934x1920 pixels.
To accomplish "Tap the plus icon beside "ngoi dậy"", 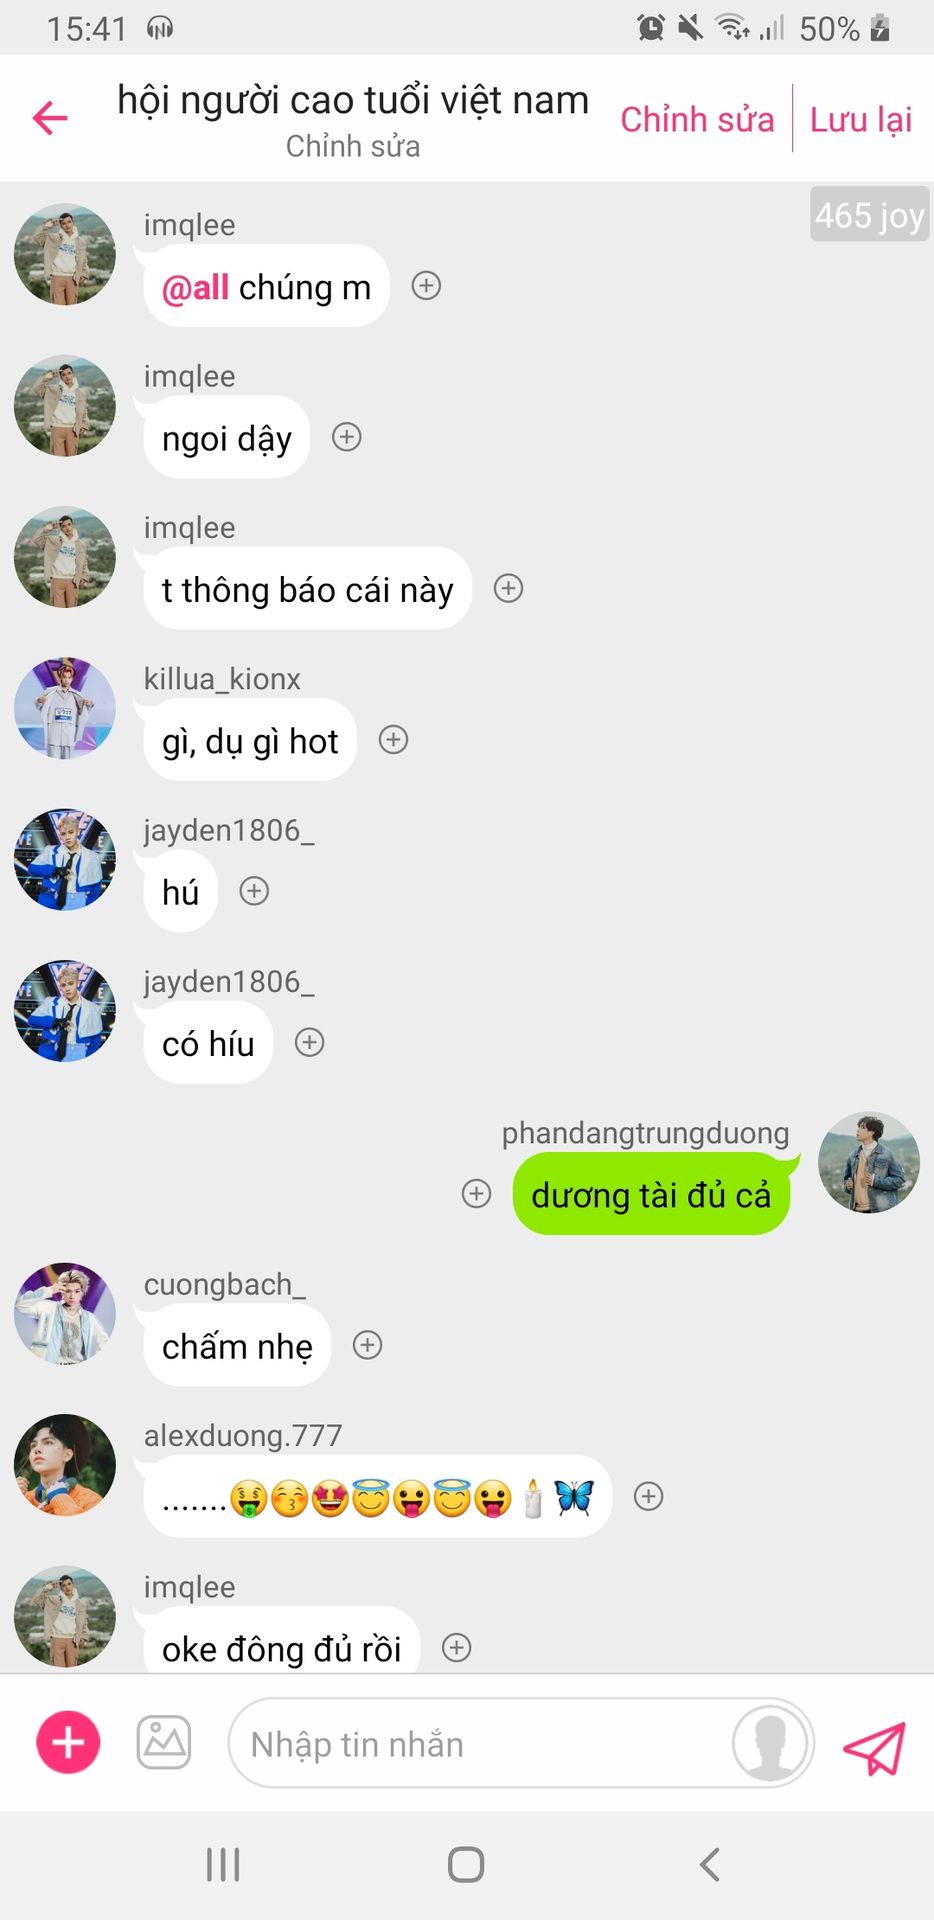I will coord(347,437).
